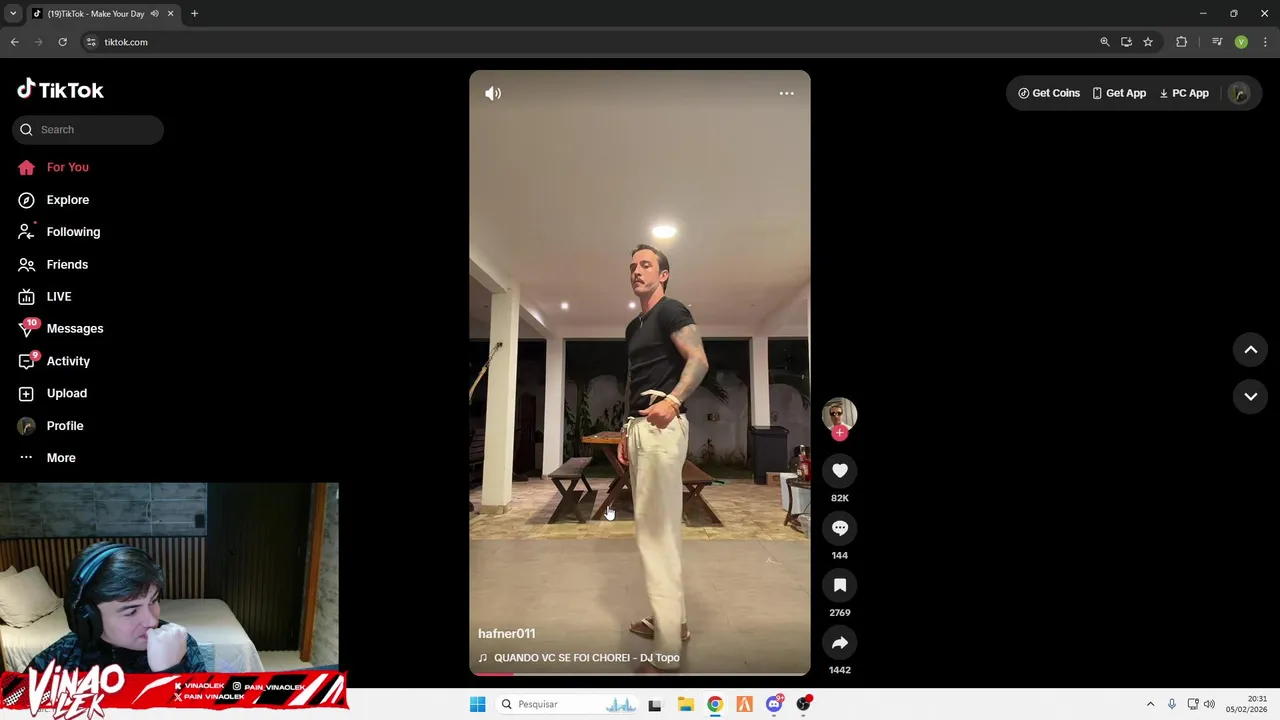
Task: Open the Chrome extensions menu
Action: [x=1181, y=42]
